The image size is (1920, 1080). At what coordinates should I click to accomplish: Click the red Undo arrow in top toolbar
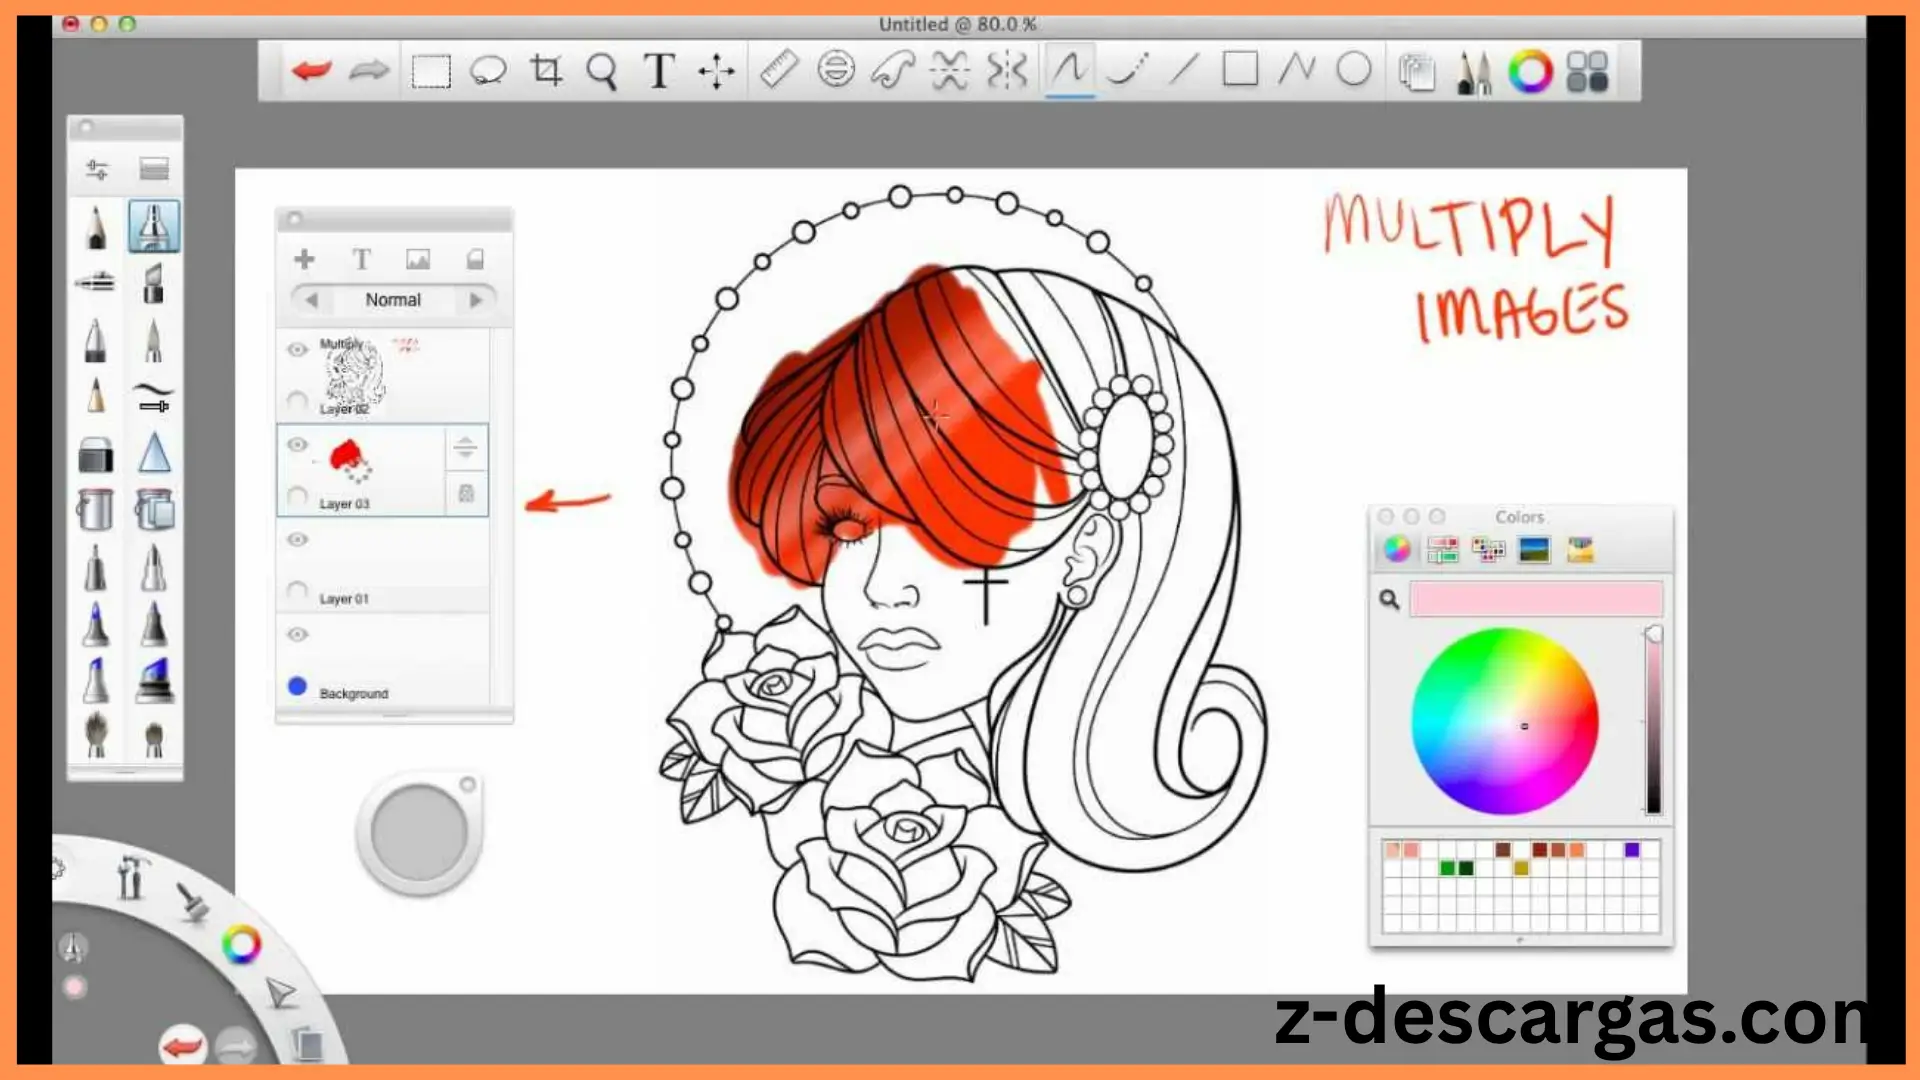point(312,71)
